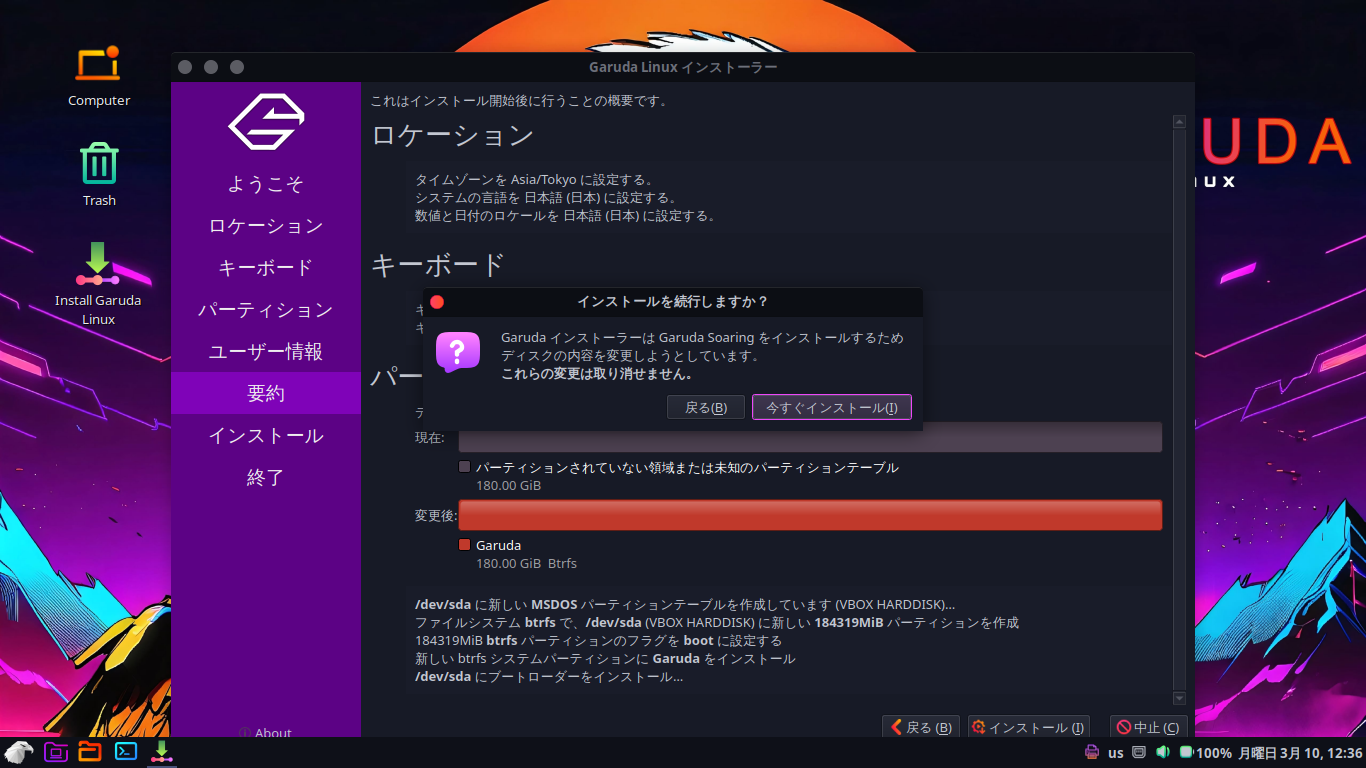Open the us keyboard layout indicator
Image resolution: width=1366 pixels, height=768 pixels.
coord(1116,753)
